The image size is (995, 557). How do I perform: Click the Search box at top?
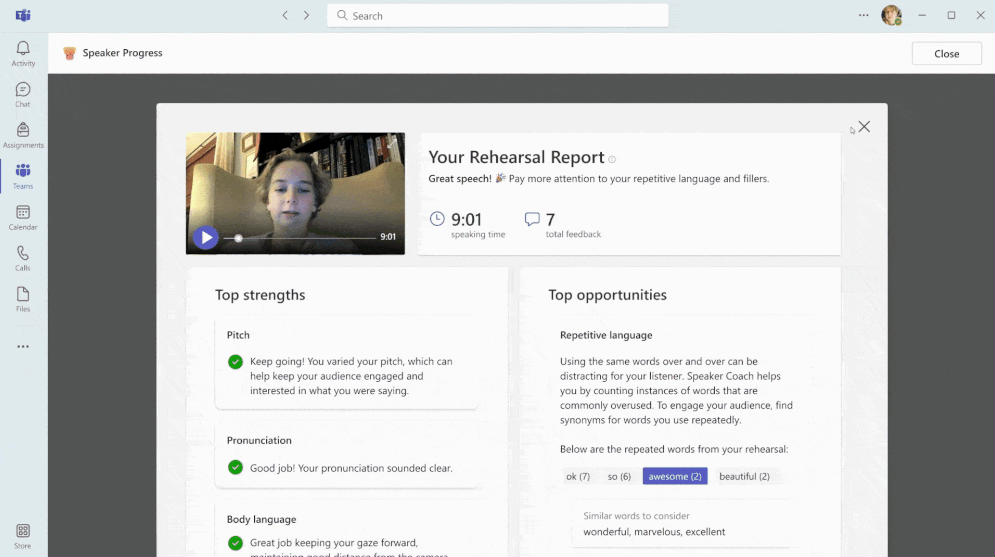pos(498,16)
